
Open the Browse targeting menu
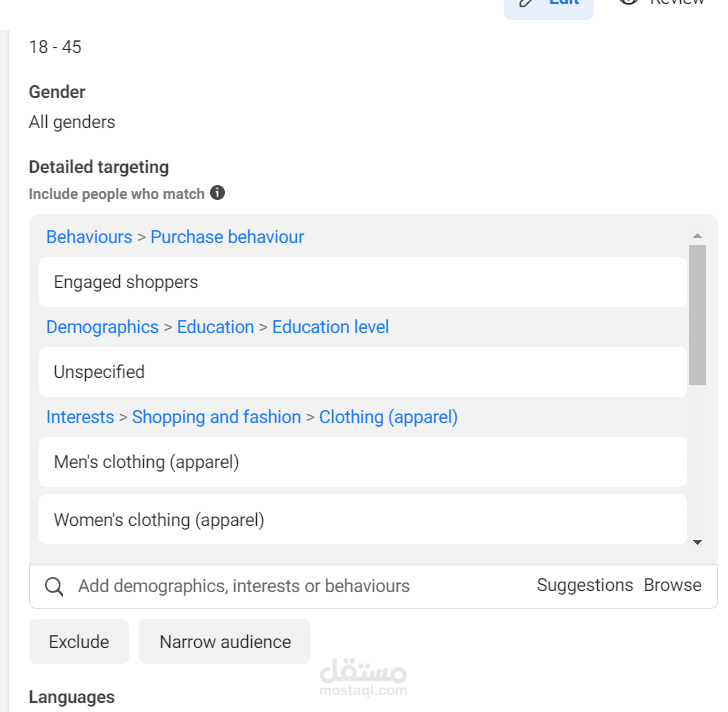click(x=672, y=585)
